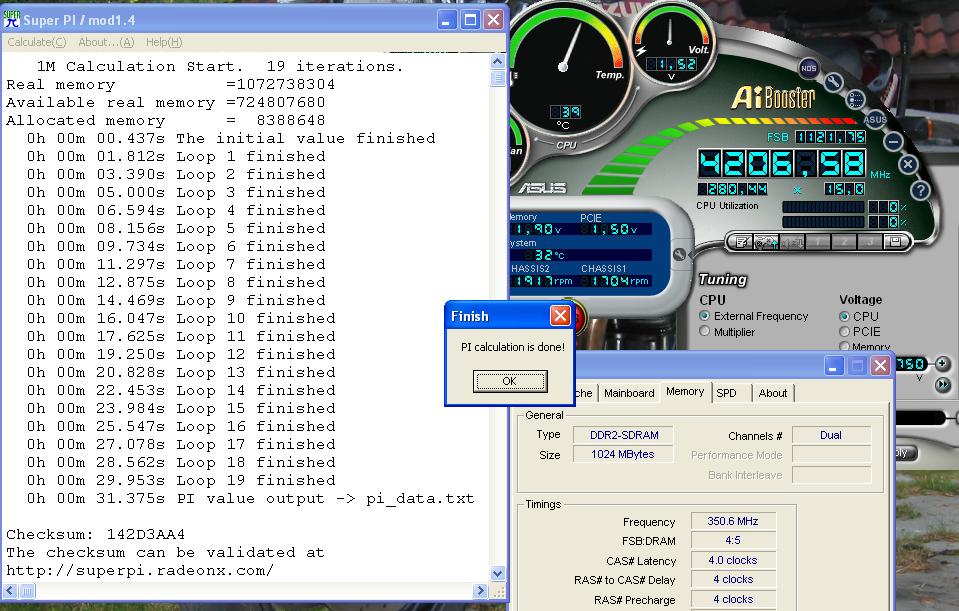Viewport: 959px width, 611px height.
Task: Select PCIE radio under Voltage
Action: click(x=844, y=331)
